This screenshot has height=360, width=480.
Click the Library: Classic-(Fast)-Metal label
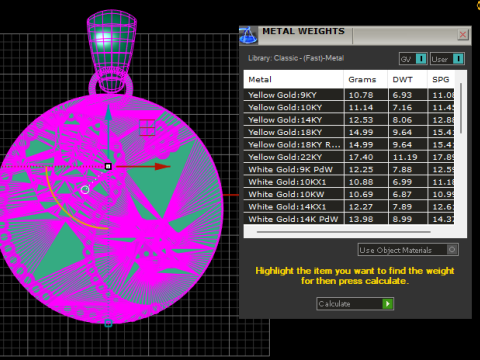pos(296,58)
